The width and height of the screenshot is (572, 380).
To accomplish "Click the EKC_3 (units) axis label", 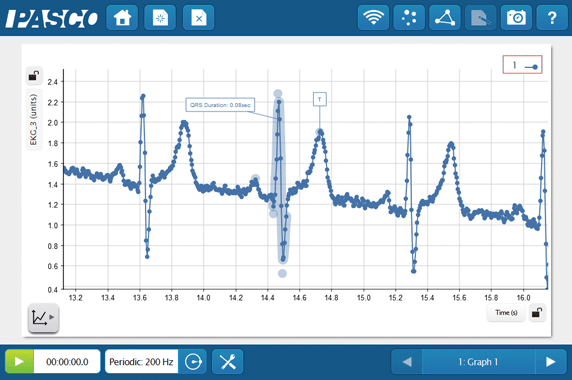I will click(34, 120).
